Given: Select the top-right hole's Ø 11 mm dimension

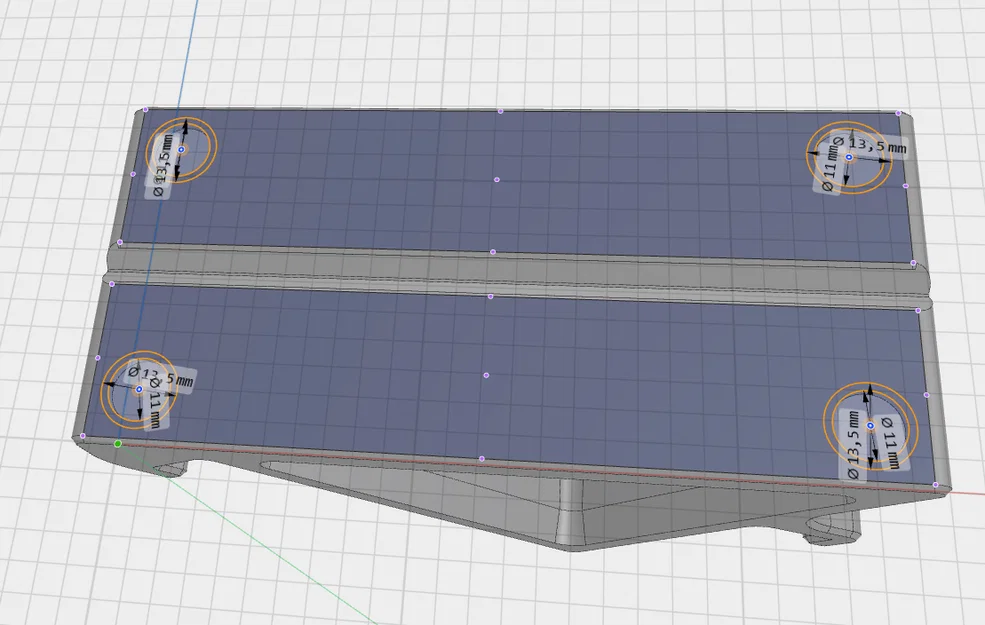Looking at the screenshot, I should tap(829, 166).
